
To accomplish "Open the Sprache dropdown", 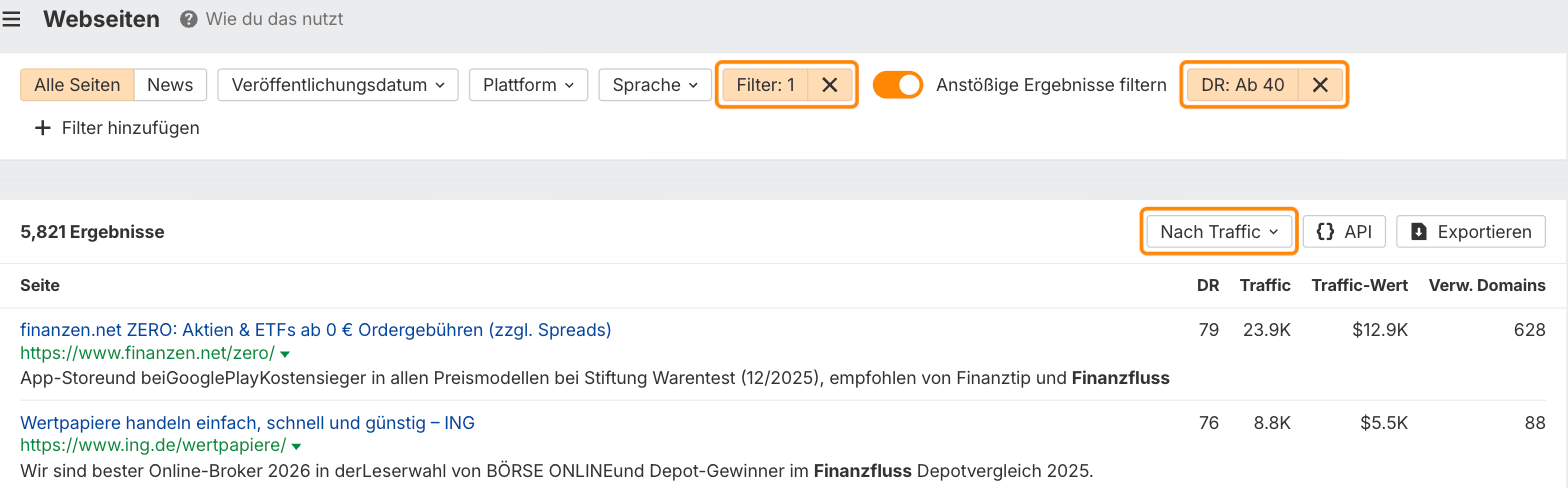I will [x=655, y=85].
